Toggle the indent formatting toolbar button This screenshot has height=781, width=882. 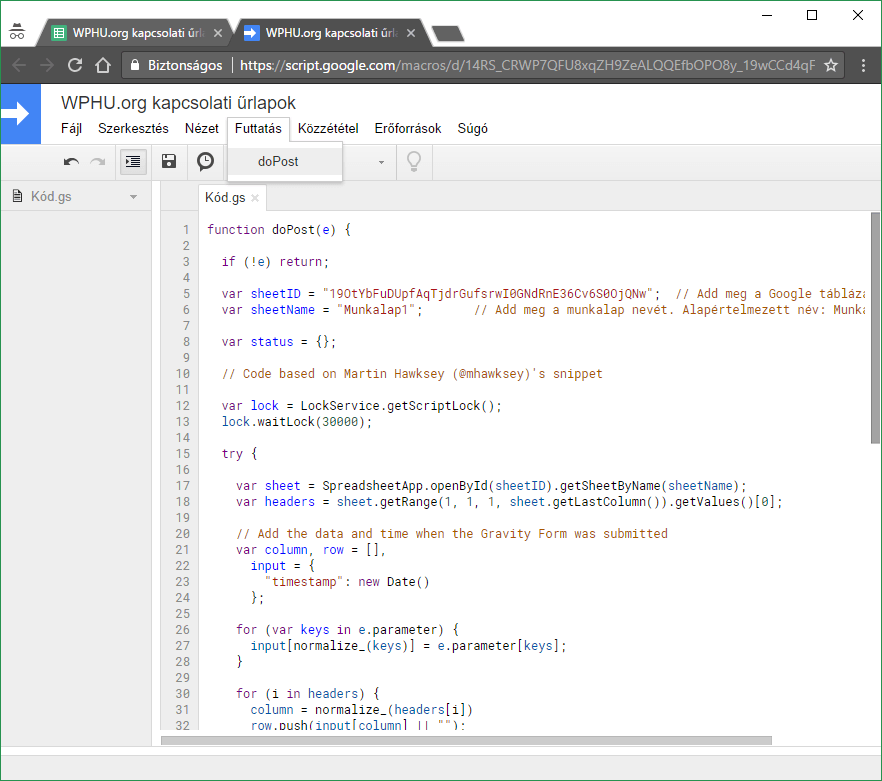pos(133,162)
